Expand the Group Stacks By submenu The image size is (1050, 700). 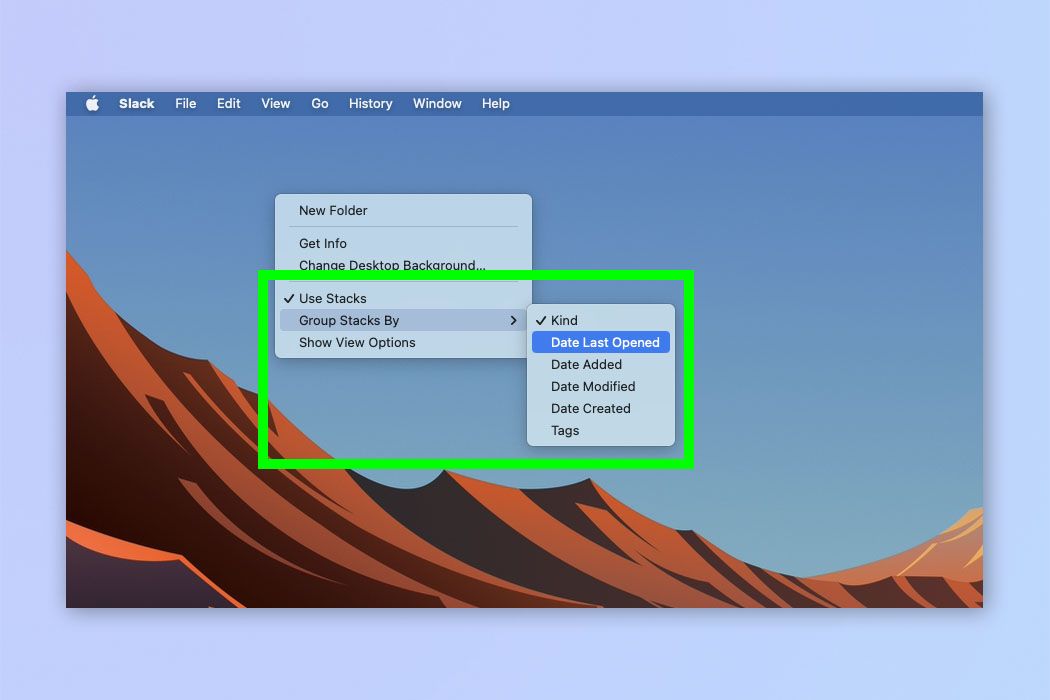coord(349,320)
